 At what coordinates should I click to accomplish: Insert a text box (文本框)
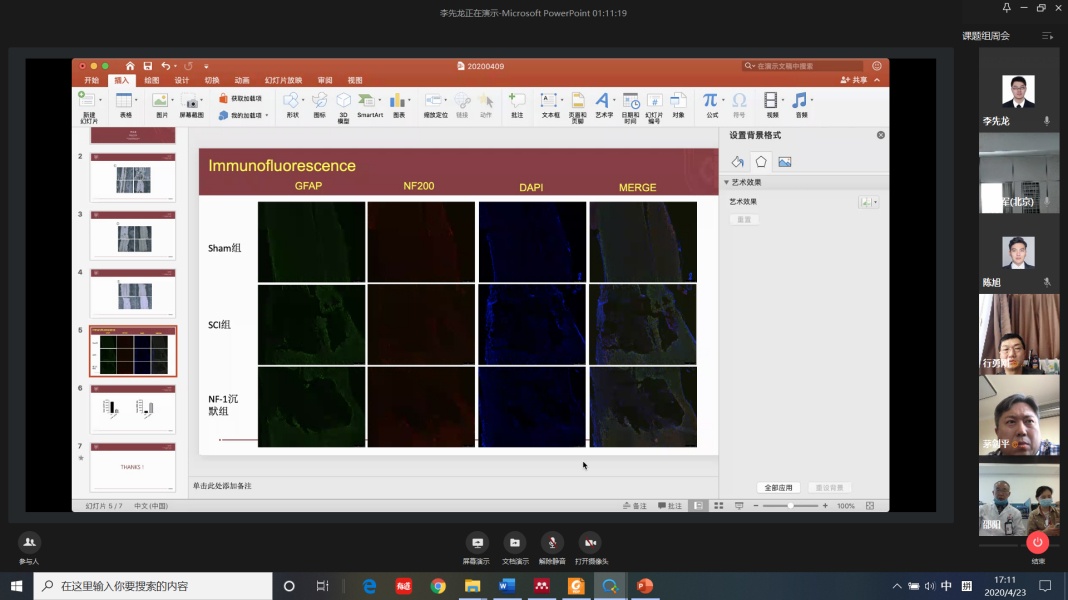pyautogui.click(x=550, y=102)
